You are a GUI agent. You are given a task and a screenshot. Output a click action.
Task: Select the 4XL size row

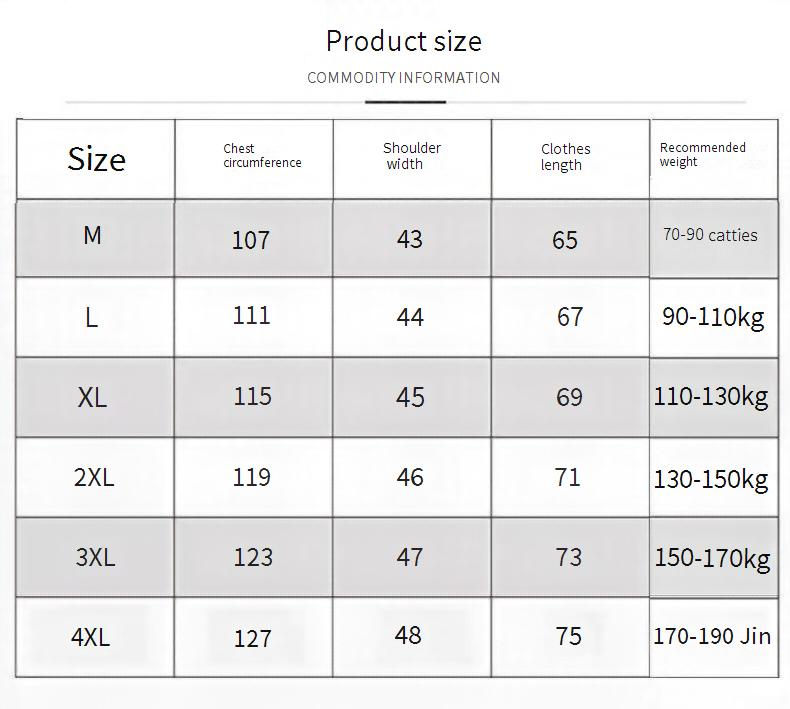point(90,637)
